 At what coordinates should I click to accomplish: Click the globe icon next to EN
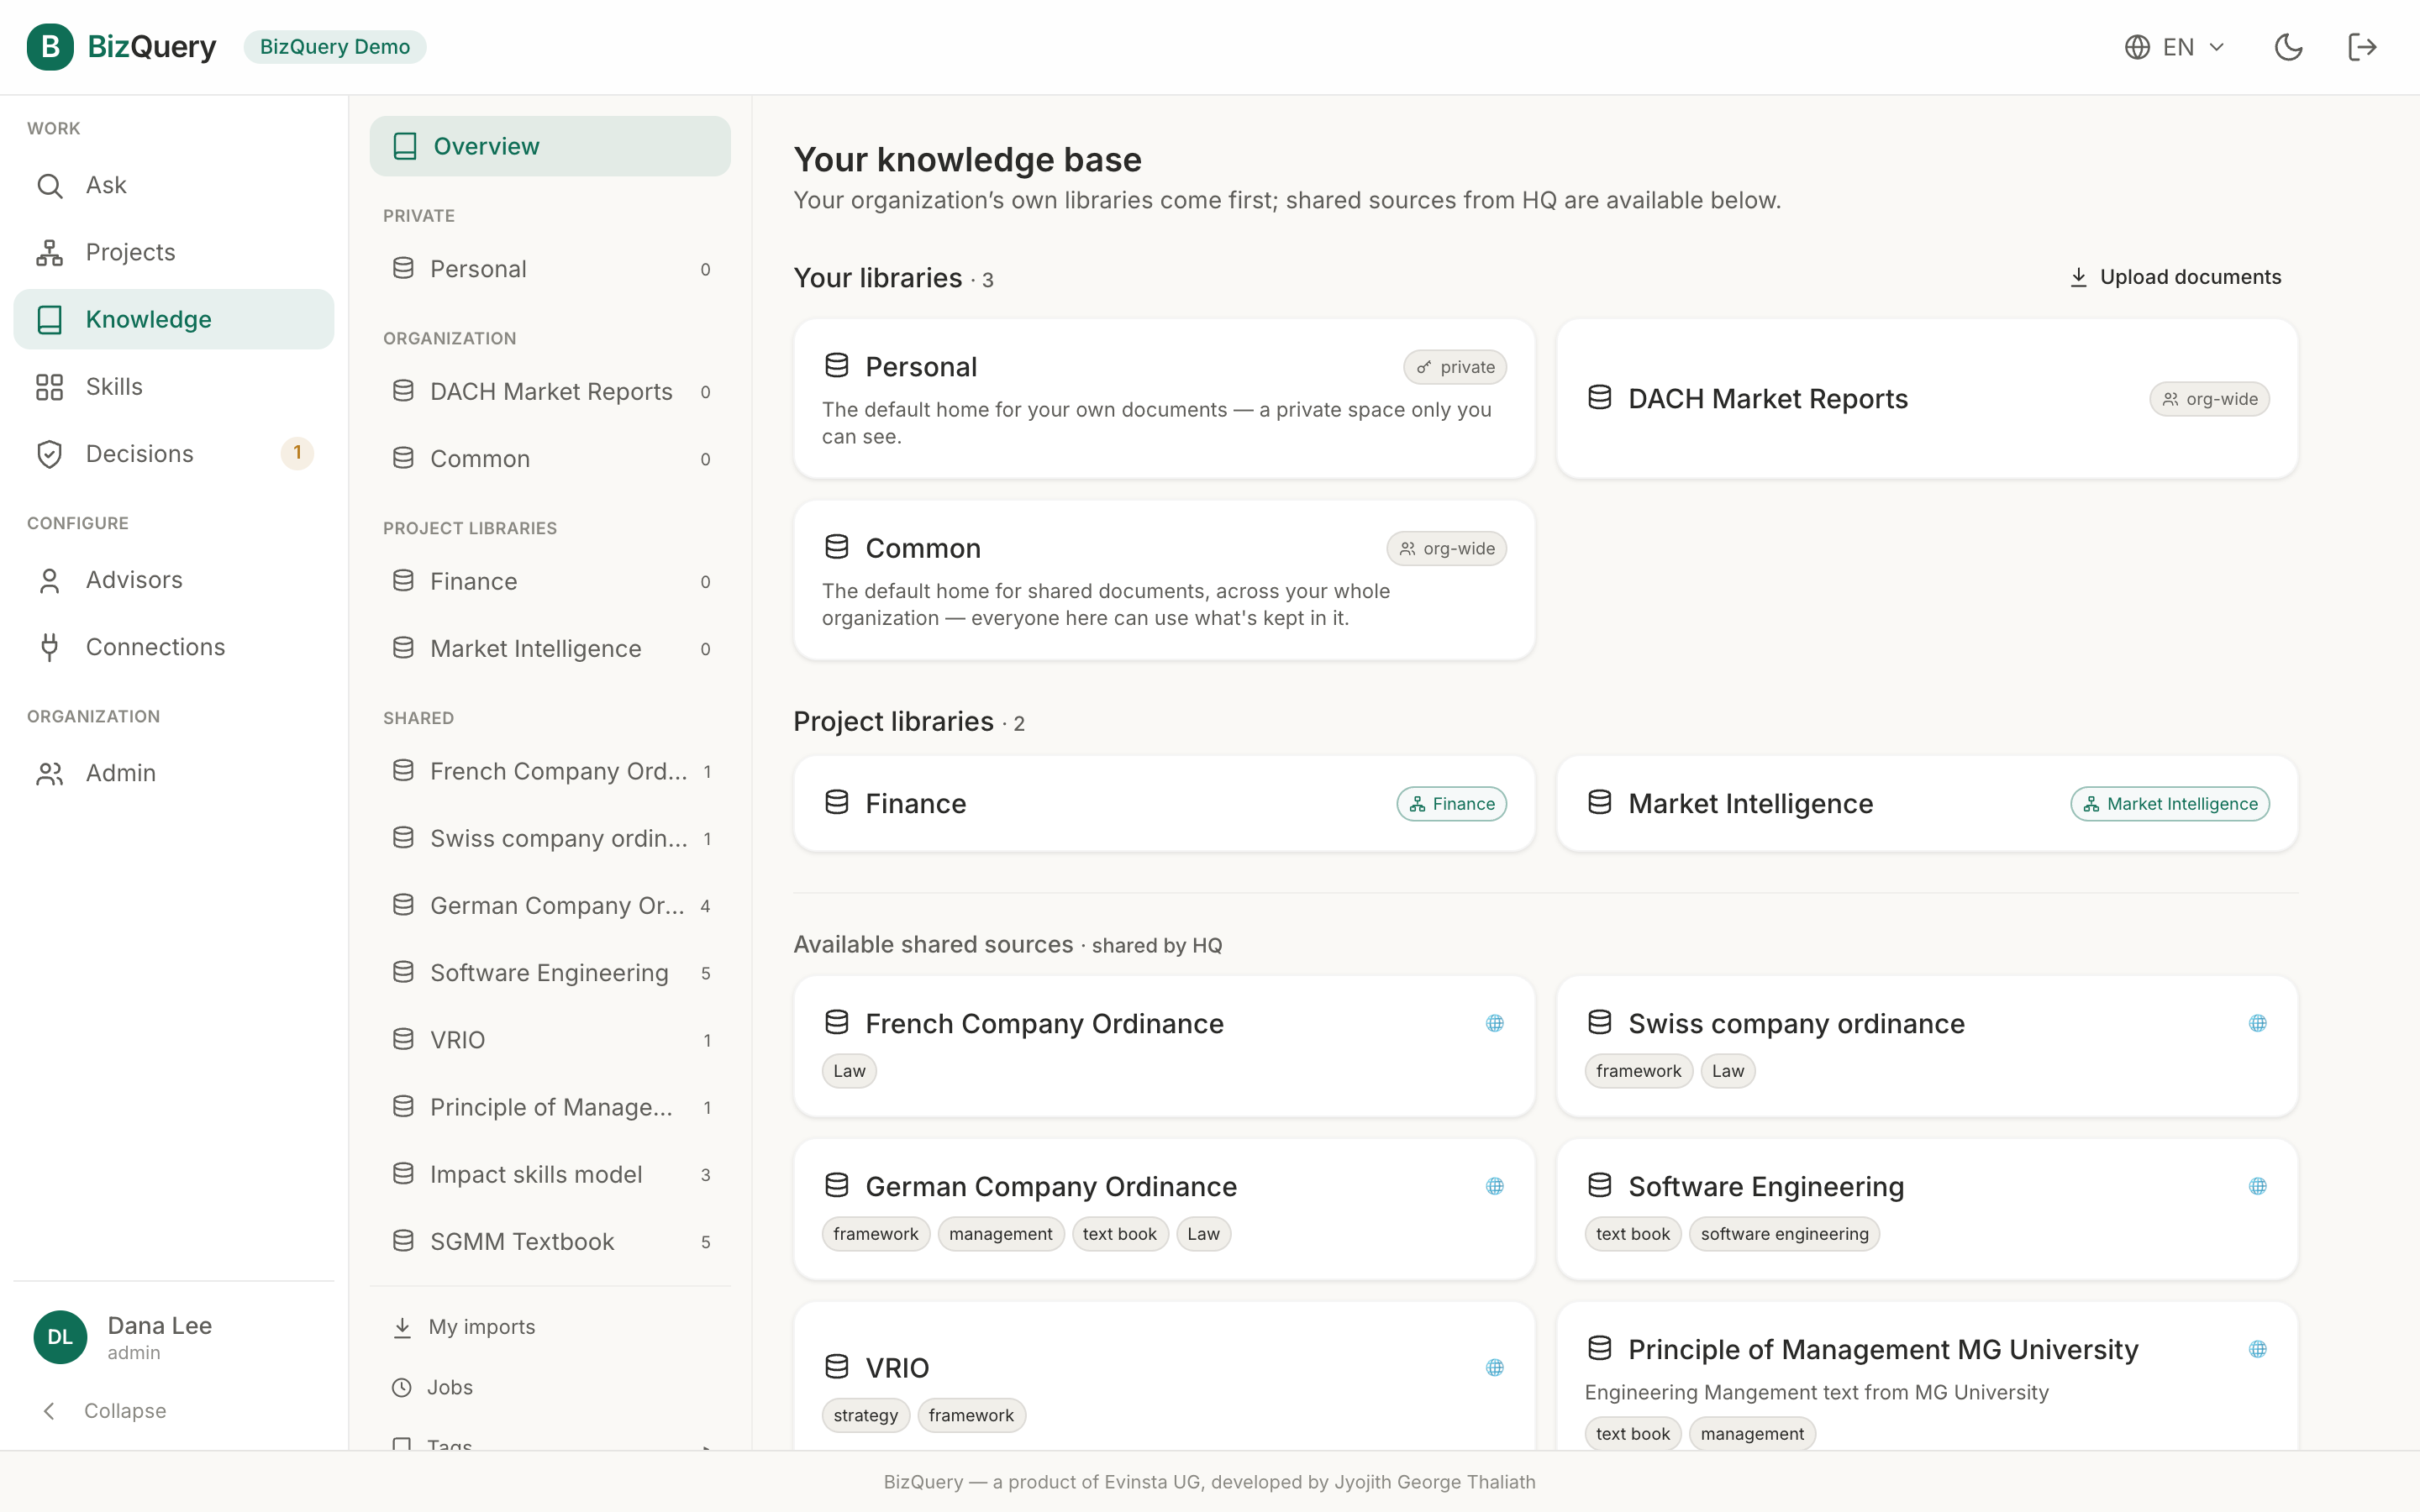(2137, 47)
